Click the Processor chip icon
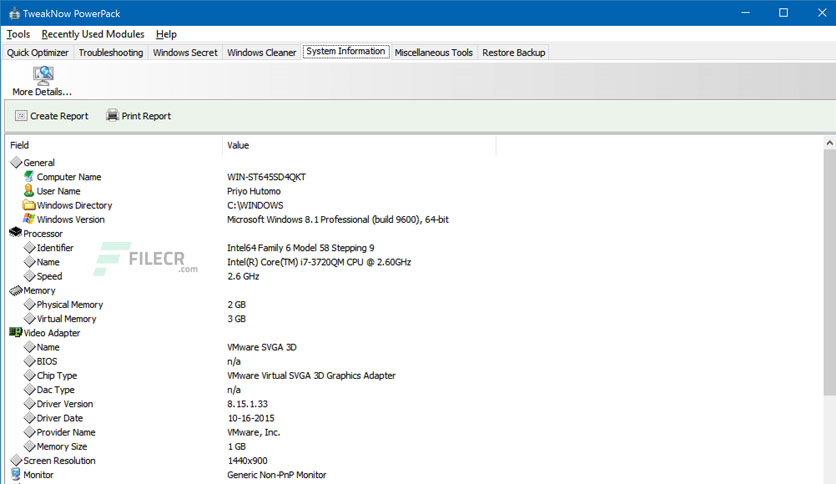The image size is (836, 484). [15, 232]
